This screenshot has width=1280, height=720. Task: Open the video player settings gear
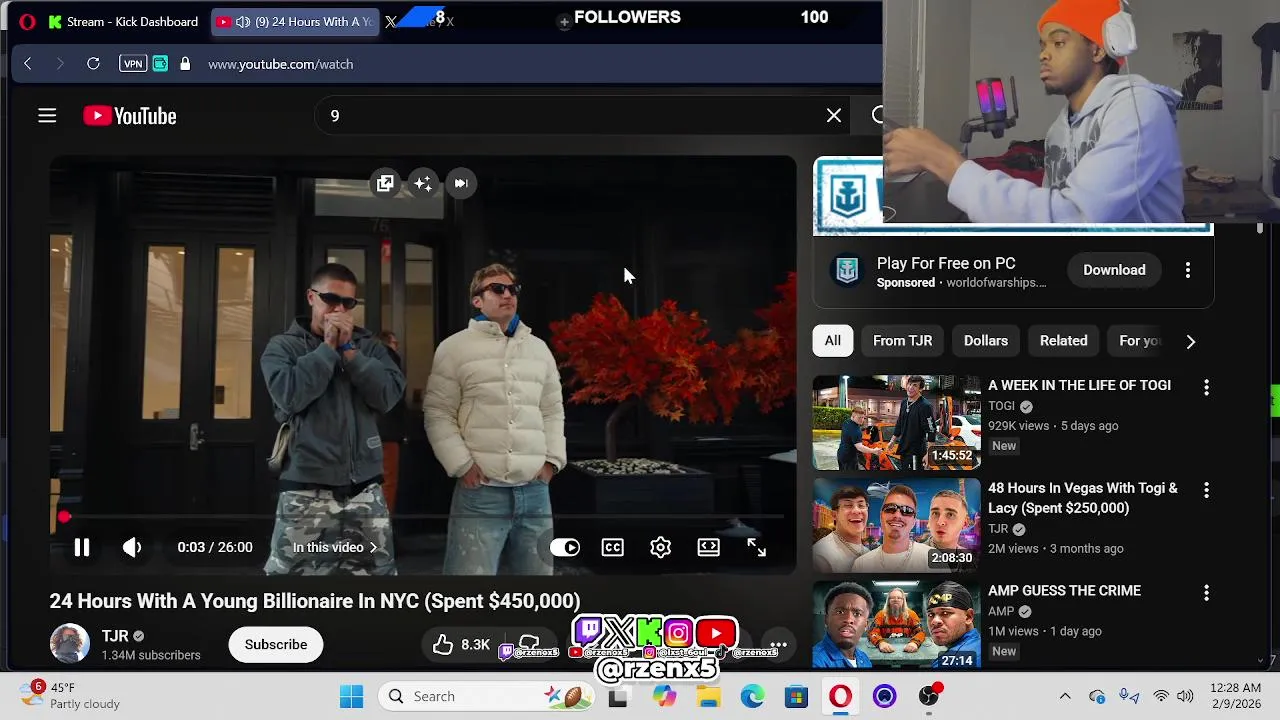[x=661, y=547]
